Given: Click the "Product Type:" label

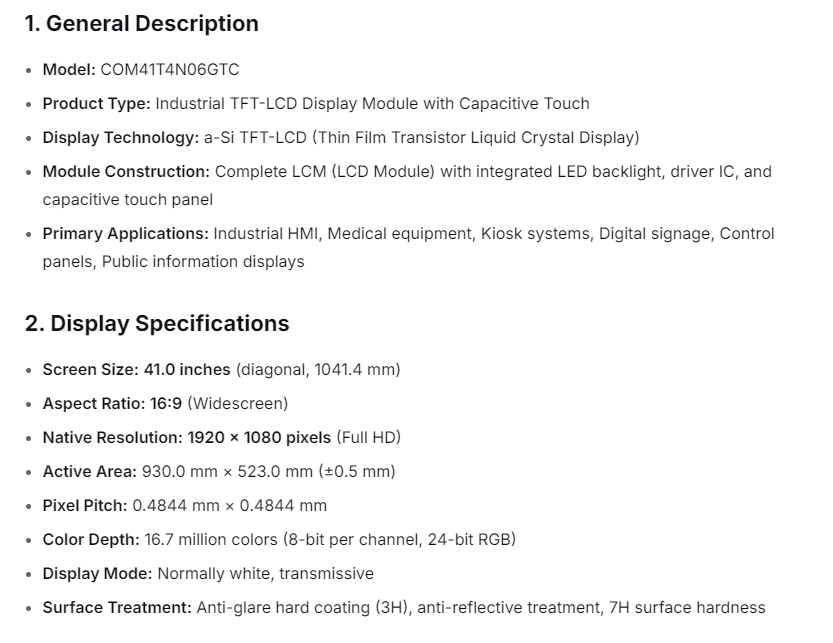Looking at the screenshot, I should point(97,104).
